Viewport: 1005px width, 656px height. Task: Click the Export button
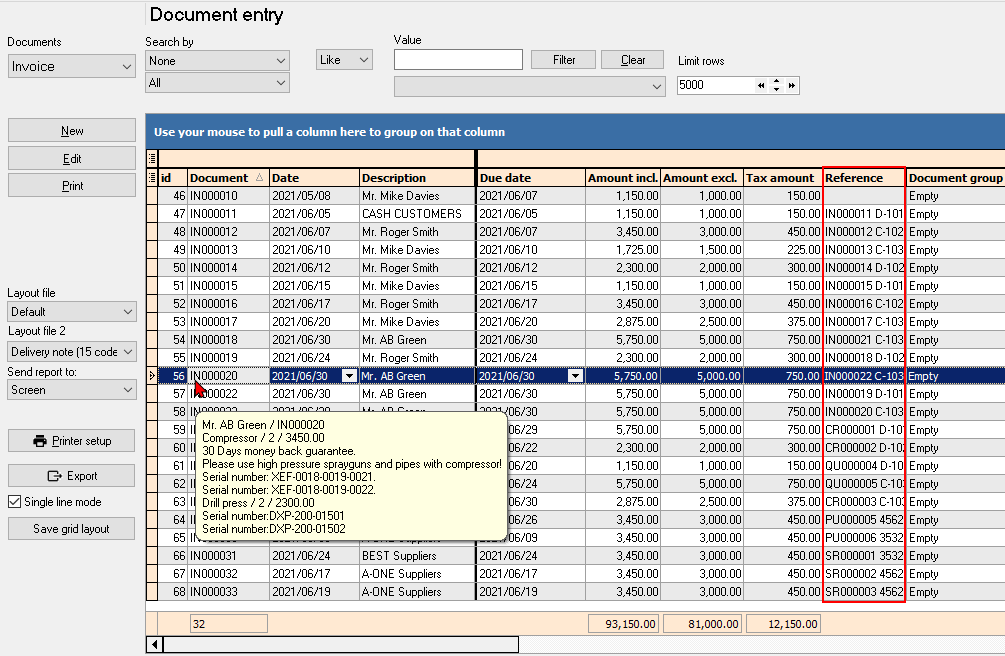(72, 476)
